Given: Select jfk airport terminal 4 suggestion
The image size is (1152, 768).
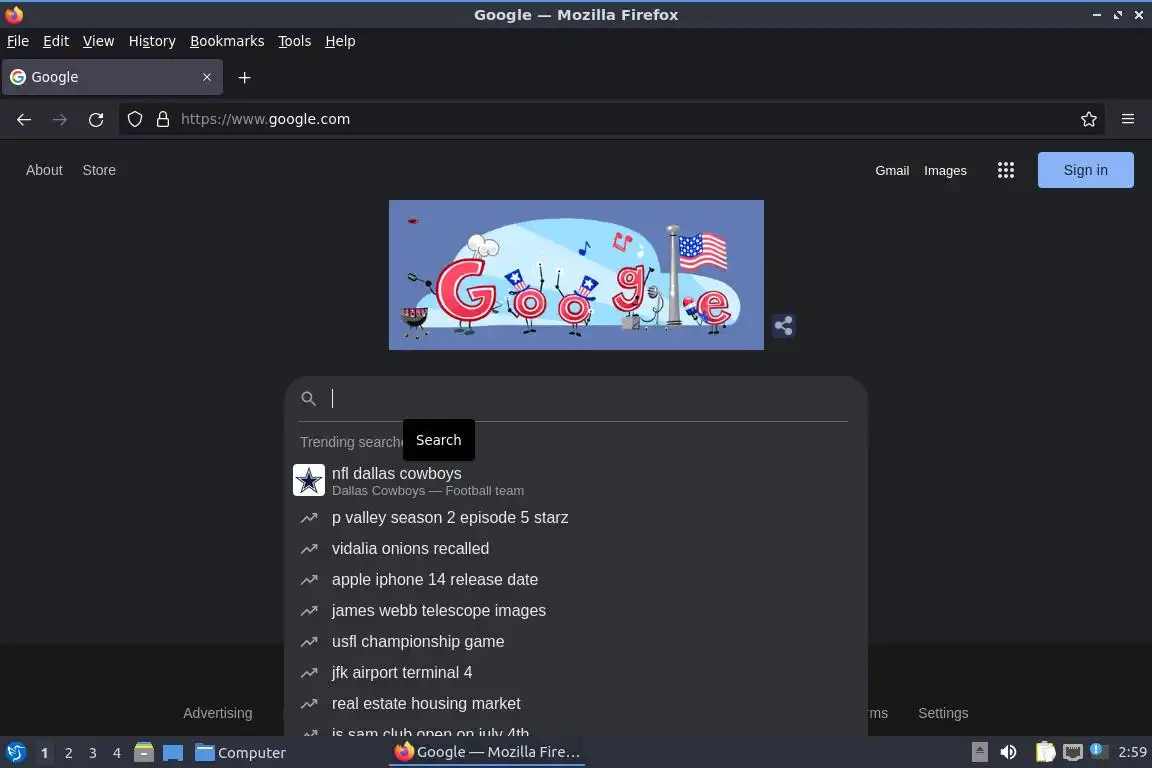Looking at the screenshot, I should pos(576,672).
